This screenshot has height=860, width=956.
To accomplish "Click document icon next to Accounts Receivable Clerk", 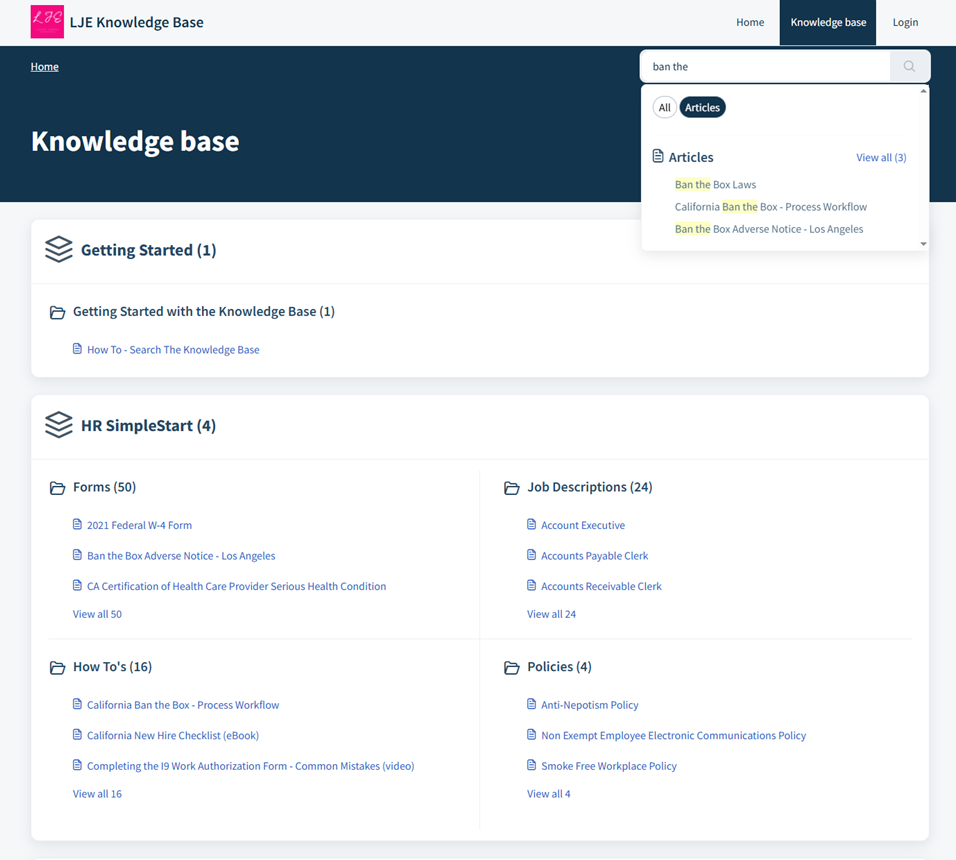I will [532, 585].
